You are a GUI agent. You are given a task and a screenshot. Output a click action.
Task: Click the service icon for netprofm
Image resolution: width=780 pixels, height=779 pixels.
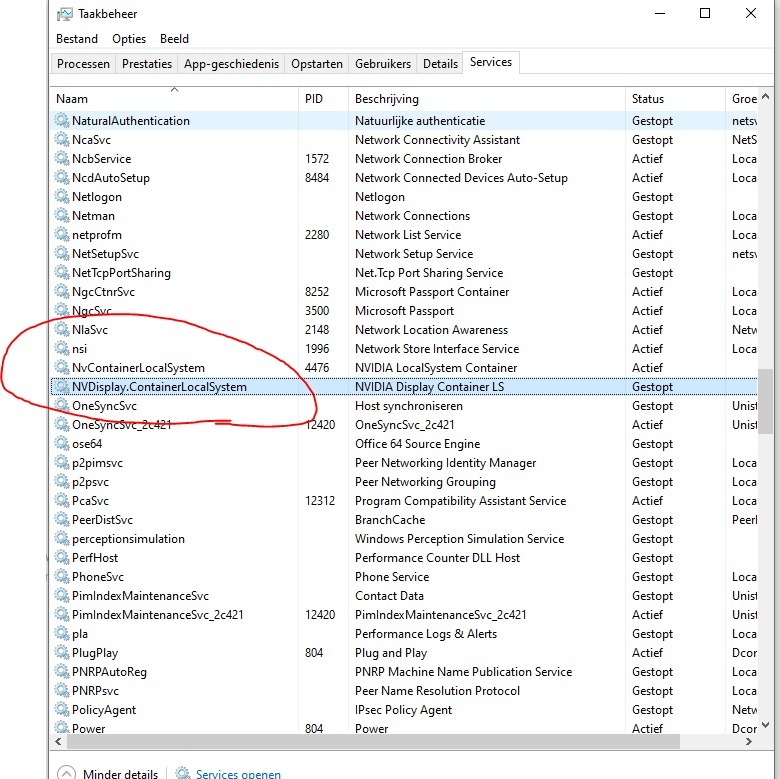pyautogui.click(x=62, y=234)
